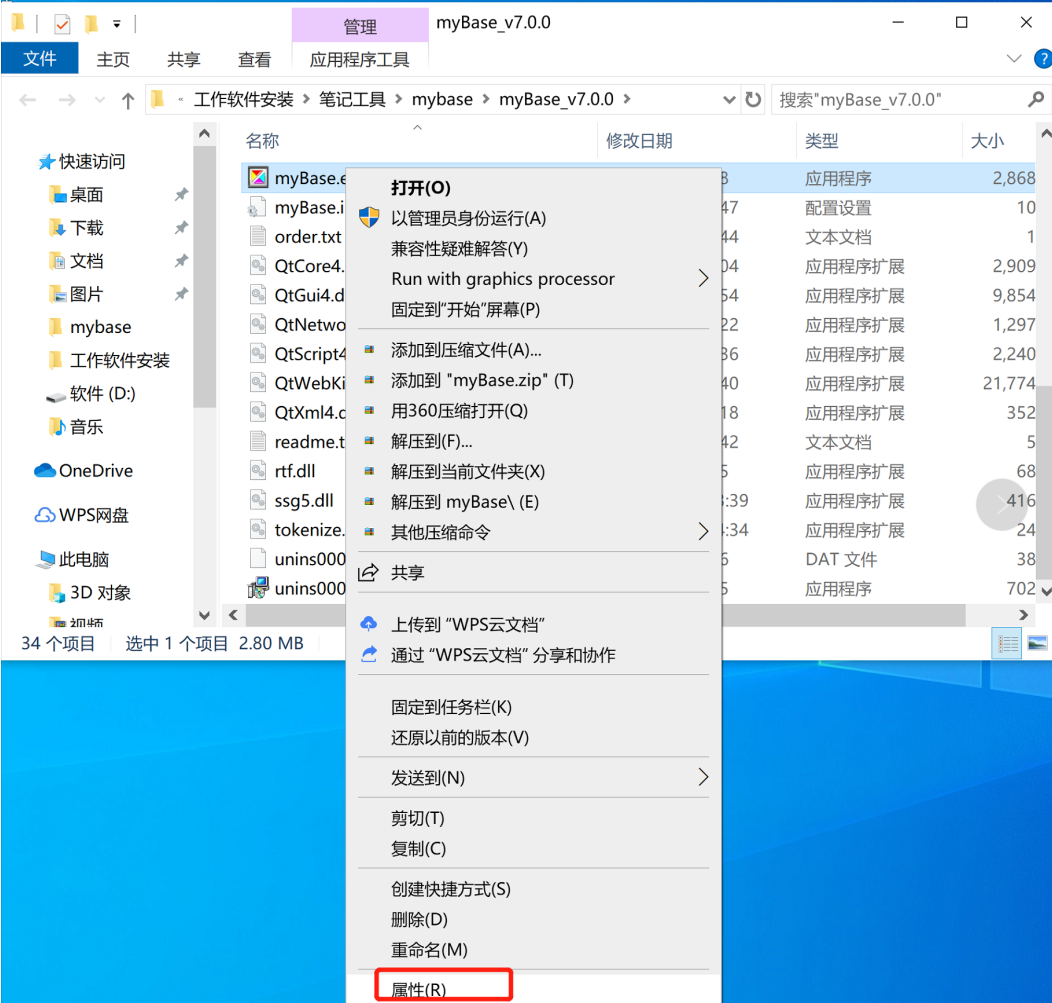Screen dimensions: 1052x1003
Task: Click the unins000 installer icon
Action: (x=258, y=588)
